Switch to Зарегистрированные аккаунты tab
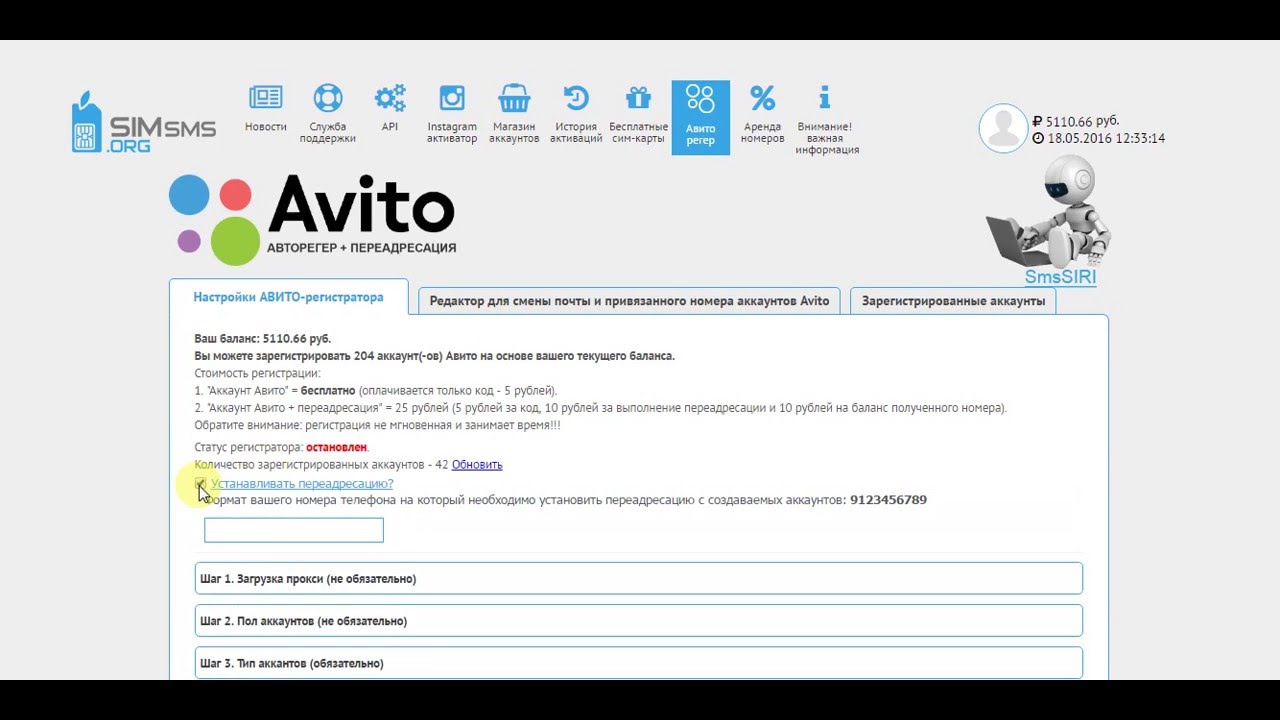1280x720 pixels. [x=953, y=301]
